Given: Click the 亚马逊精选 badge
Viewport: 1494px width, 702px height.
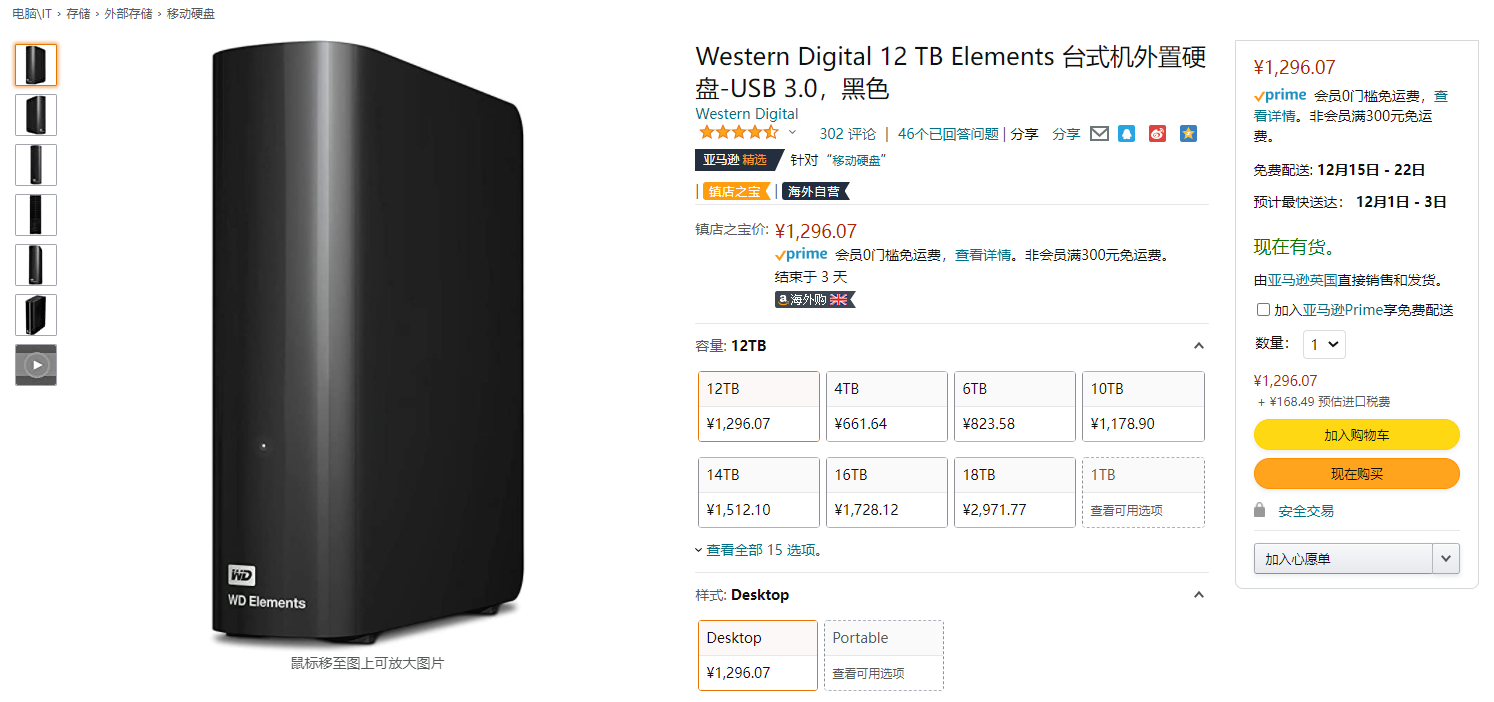Looking at the screenshot, I should click(734, 160).
